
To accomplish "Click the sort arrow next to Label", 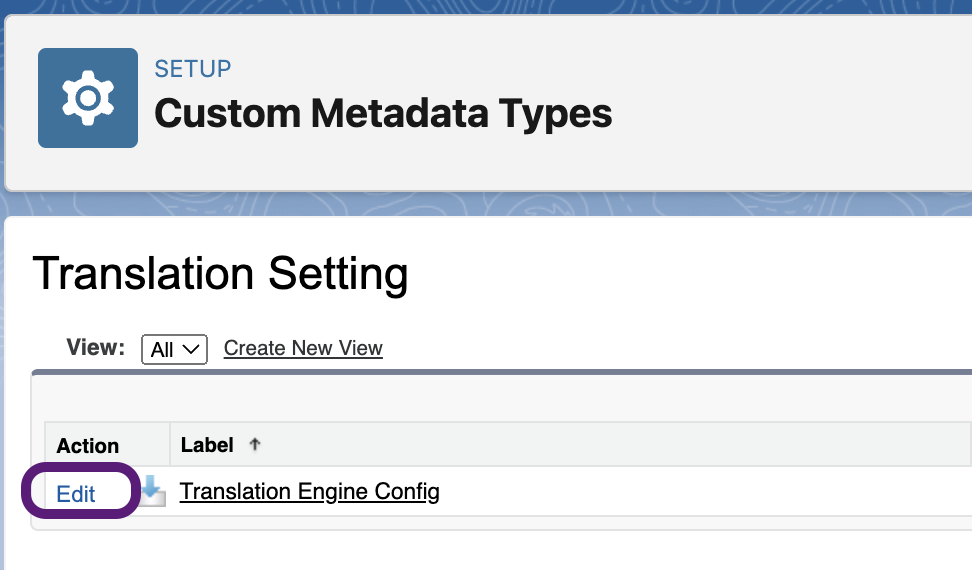I will [255, 445].
